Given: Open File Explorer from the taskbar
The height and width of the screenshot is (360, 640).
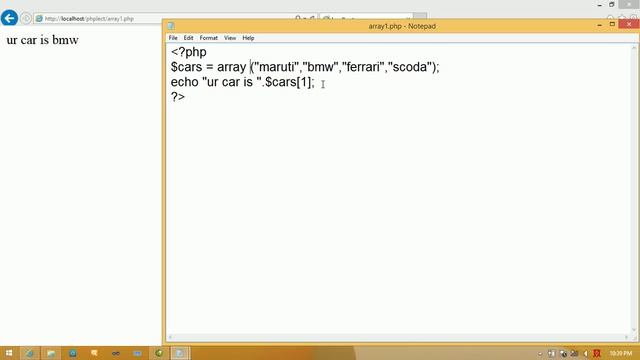Looking at the screenshot, I should (x=51, y=353).
